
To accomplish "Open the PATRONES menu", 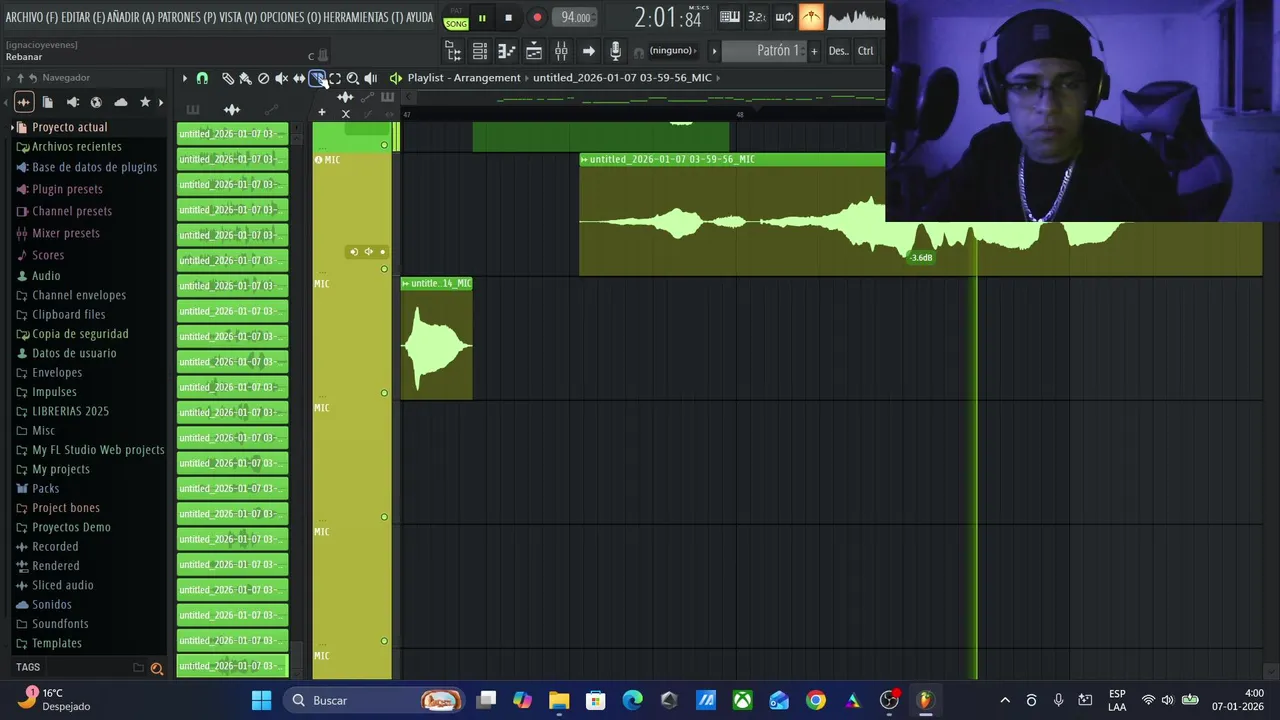I will [x=187, y=18].
